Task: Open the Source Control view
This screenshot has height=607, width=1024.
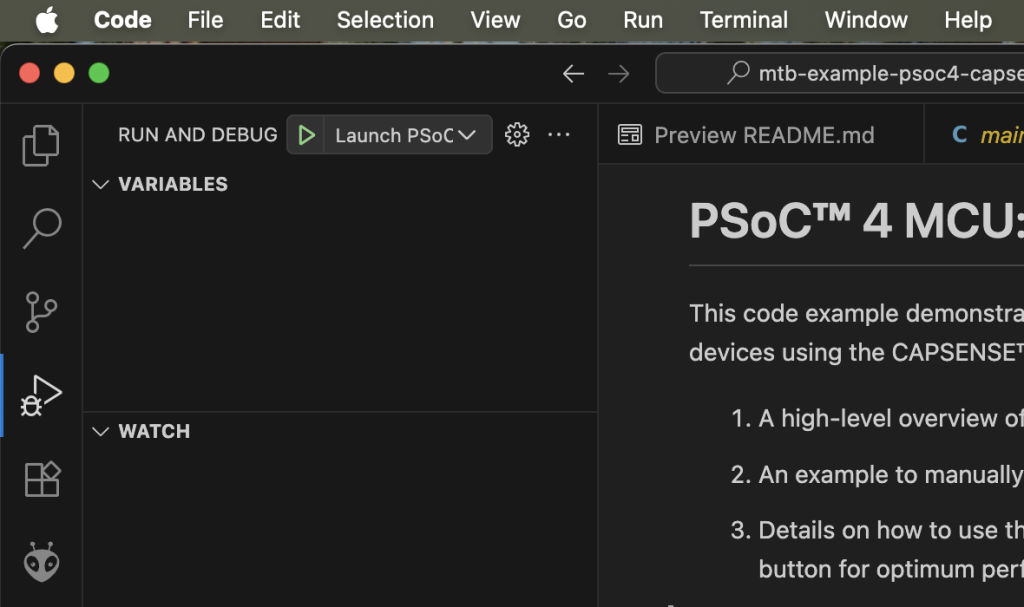Action: coord(41,312)
